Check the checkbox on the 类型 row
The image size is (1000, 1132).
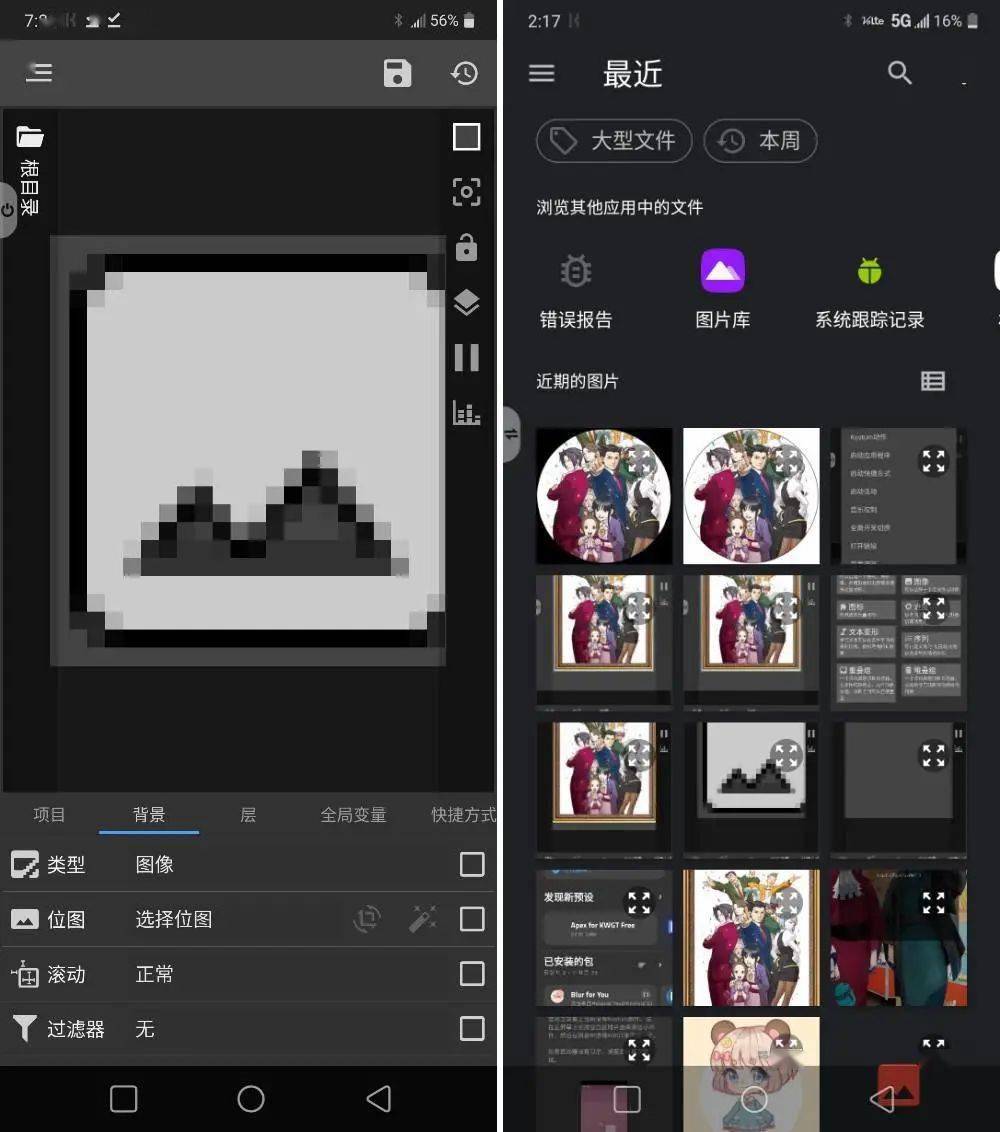pyautogui.click(x=472, y=864)
